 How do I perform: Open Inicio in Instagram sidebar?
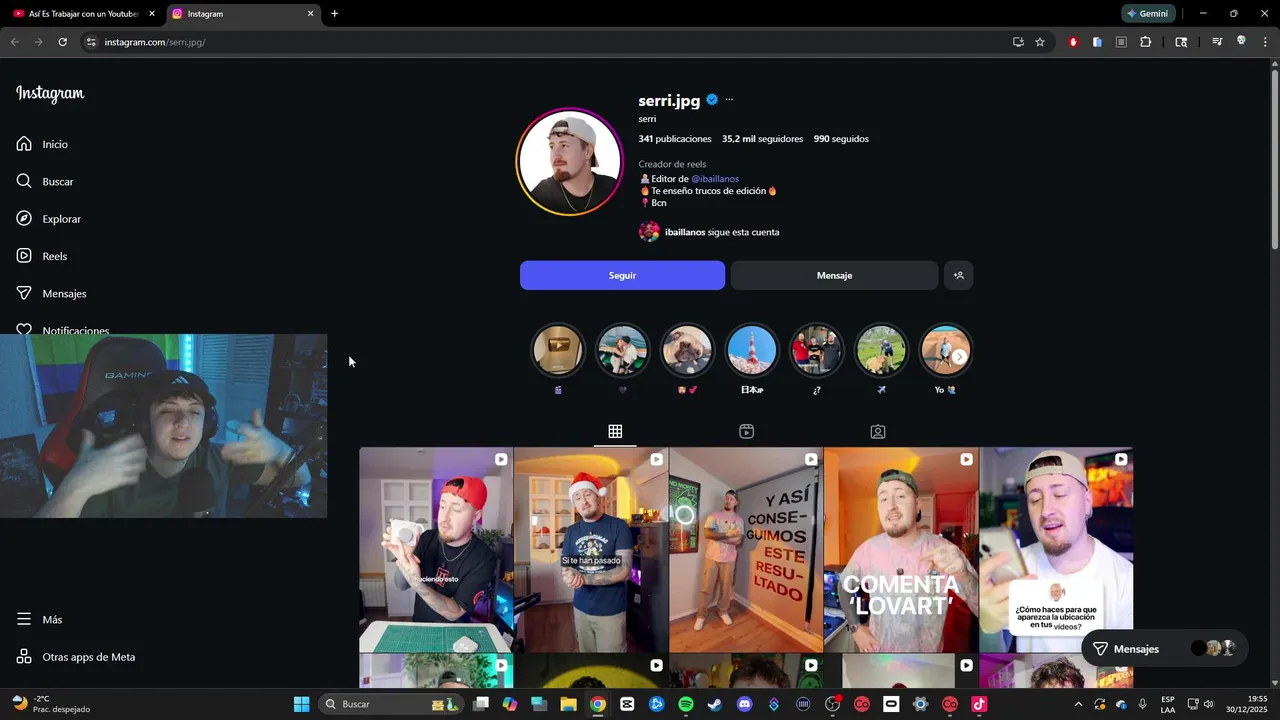[x=42, y=144]
